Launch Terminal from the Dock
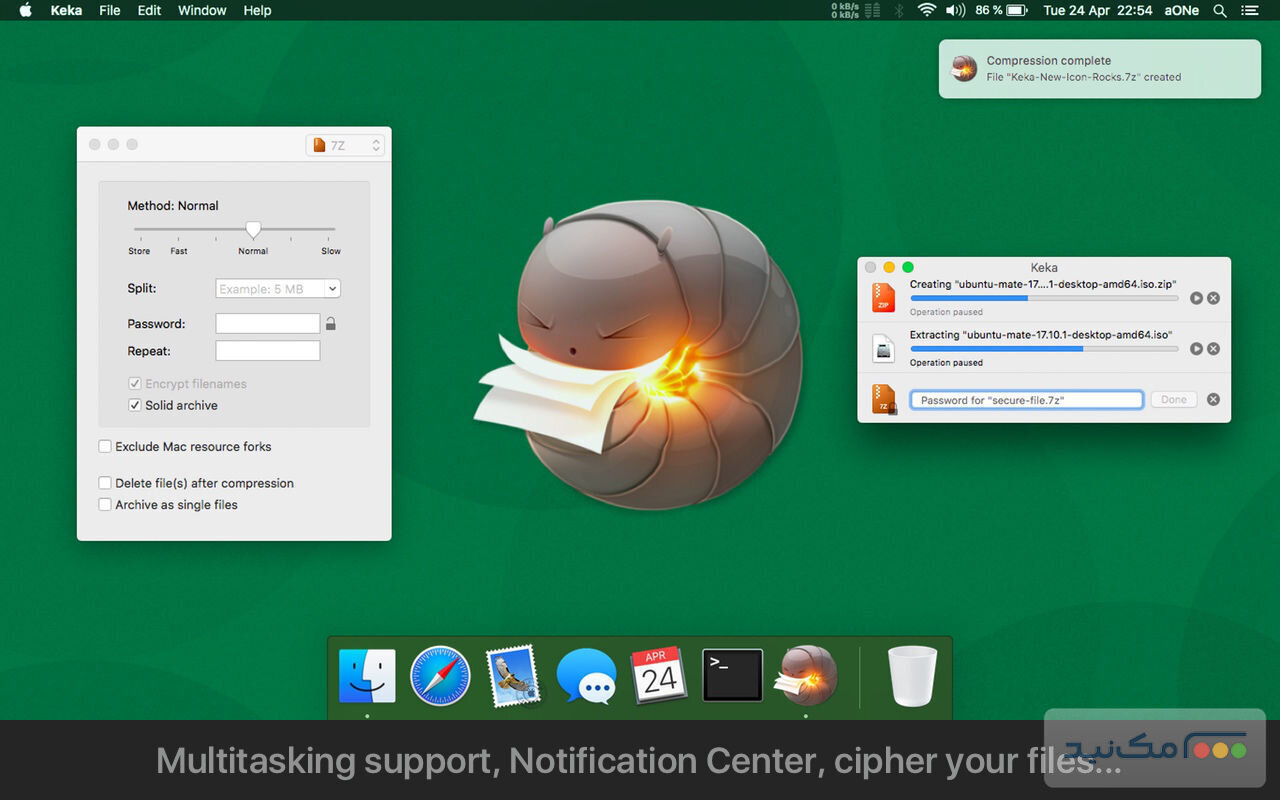This screenshot has height=800, width=1280. pyautogui.click(x=732, y=675)
